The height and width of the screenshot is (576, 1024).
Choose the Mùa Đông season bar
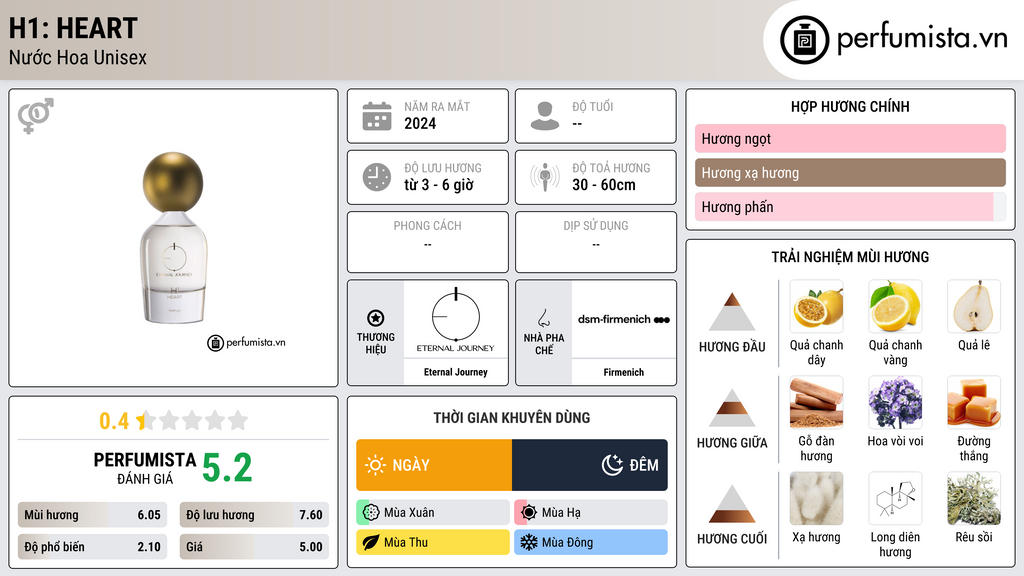(x=591, y=542)
